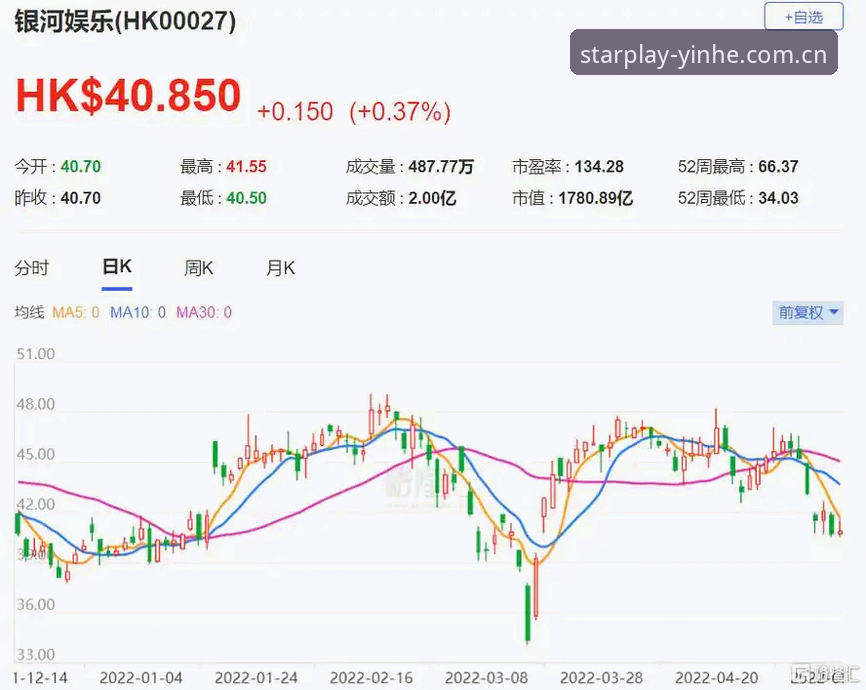Click the current price HK$40.850
866x690 pixels.
(128, 96)
